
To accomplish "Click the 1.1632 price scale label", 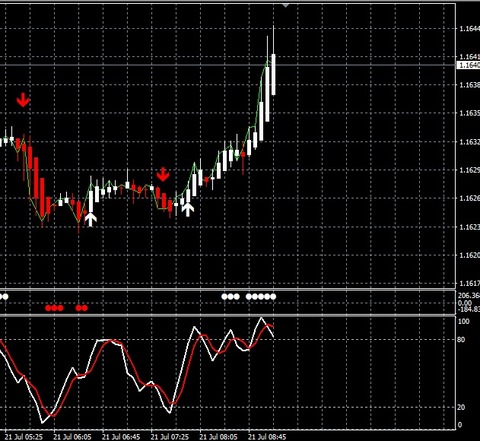I will click(470, 142).
